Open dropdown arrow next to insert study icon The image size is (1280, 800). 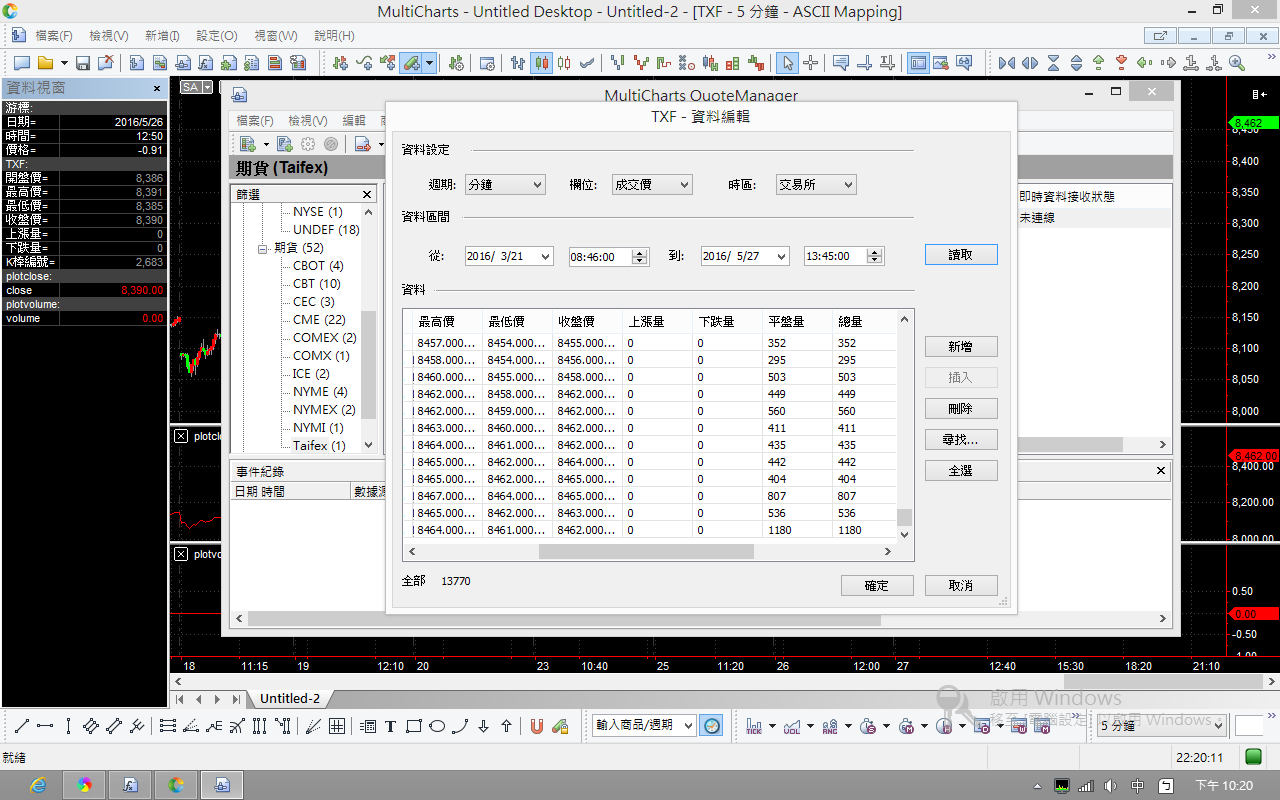click(x=429, y=63)
